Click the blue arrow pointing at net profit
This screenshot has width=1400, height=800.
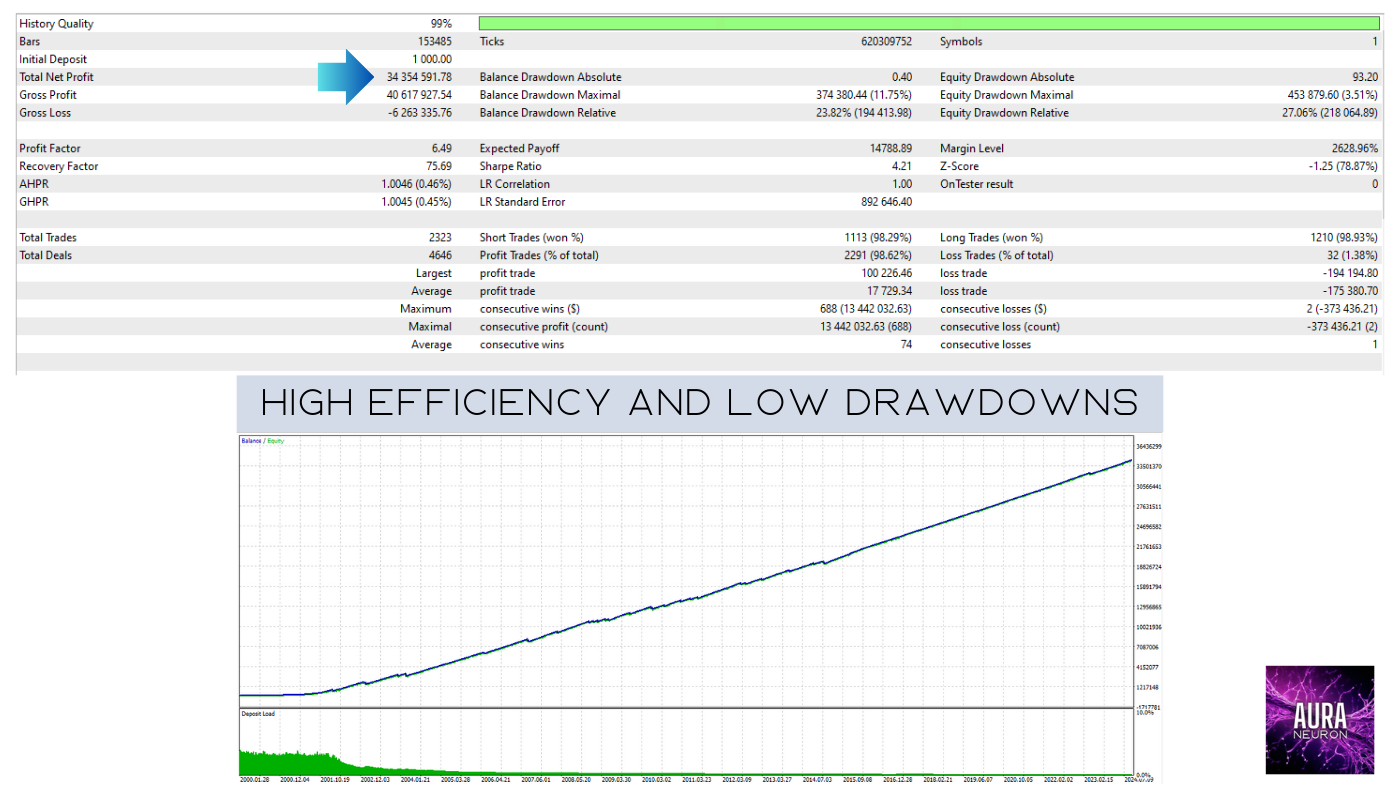tap(344, 77)
